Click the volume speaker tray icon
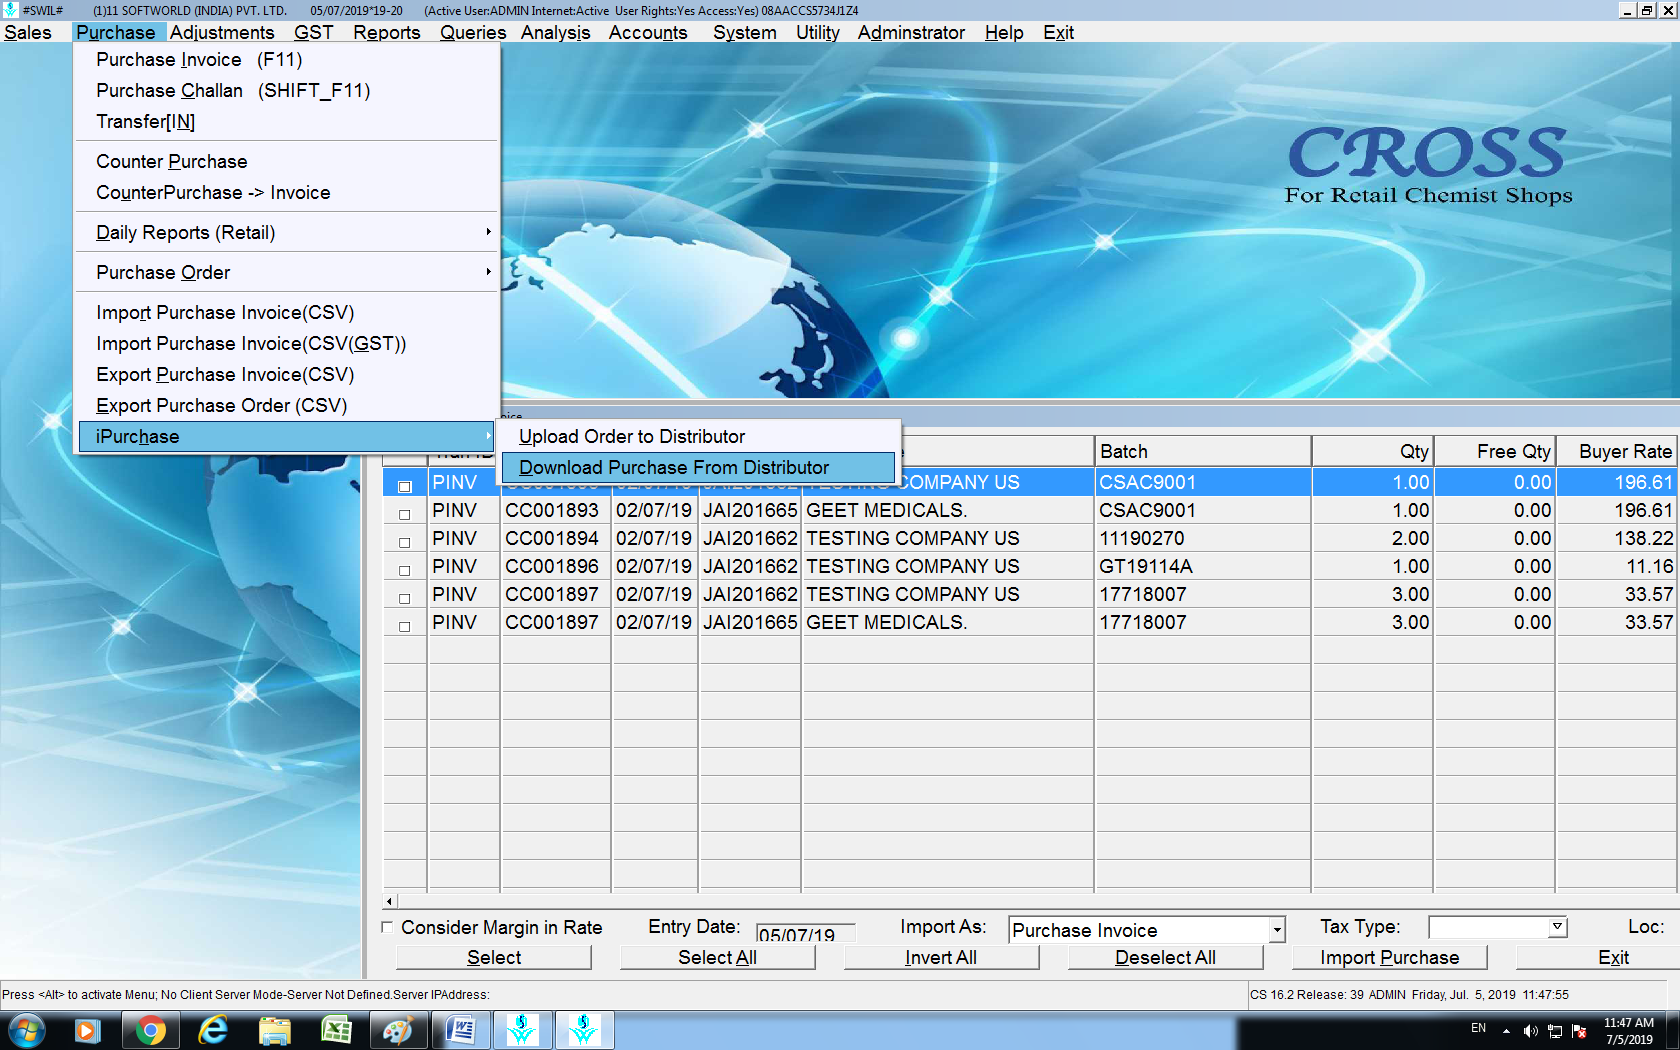The width and height of the screenshot is (1680, 1050). tap(1530, 1031)
